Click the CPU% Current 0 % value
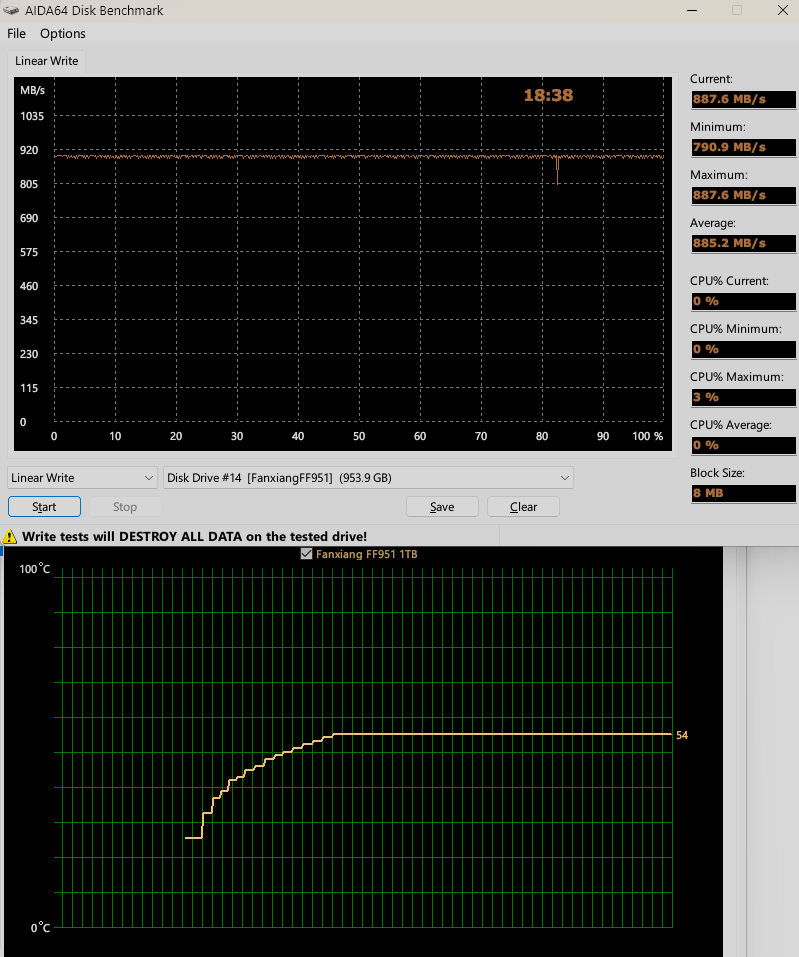 tap(743, 301)
